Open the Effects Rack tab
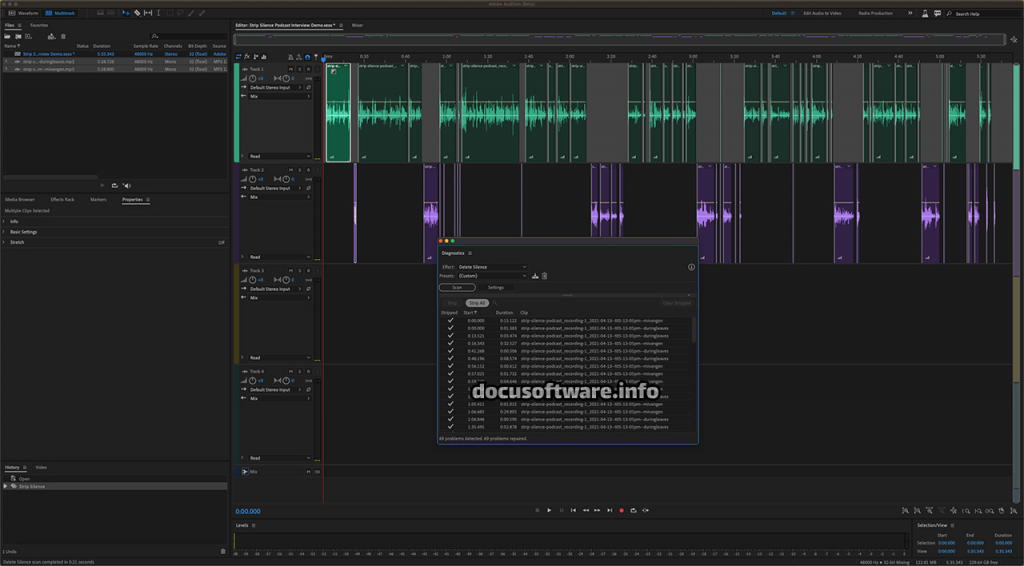 point(62,200)
